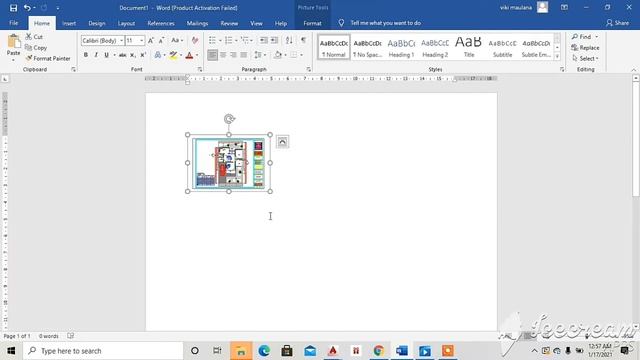Align text left
This screenshot has height=360, width=640.
pos(212,55)
